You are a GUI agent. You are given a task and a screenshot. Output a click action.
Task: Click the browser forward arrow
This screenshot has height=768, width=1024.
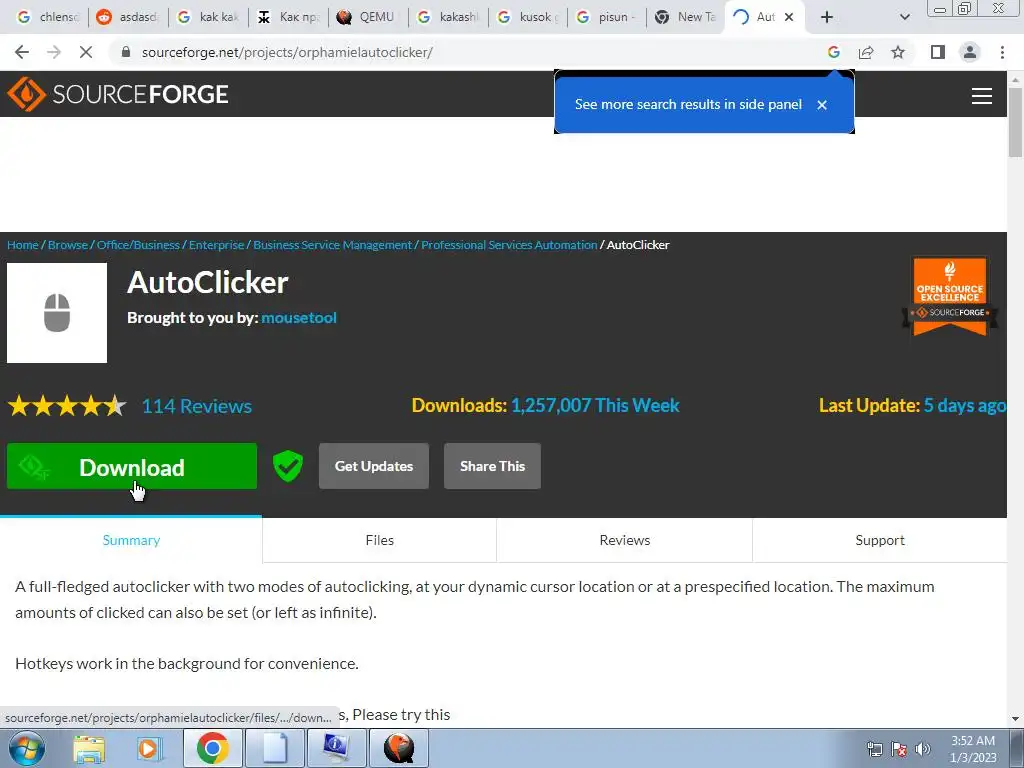[54, 52]
